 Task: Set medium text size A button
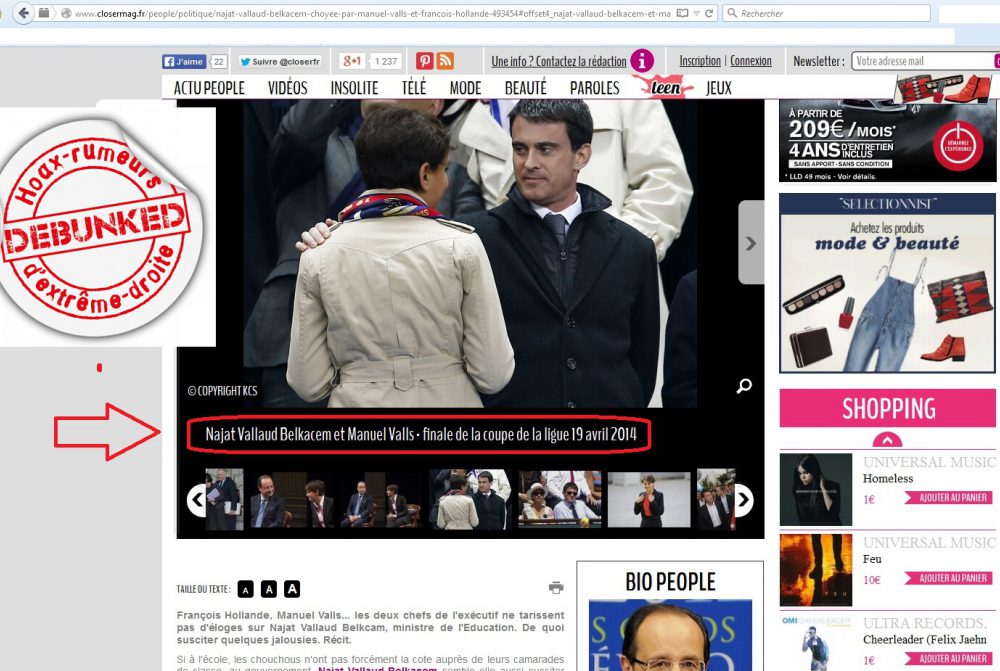coord(269,589)
